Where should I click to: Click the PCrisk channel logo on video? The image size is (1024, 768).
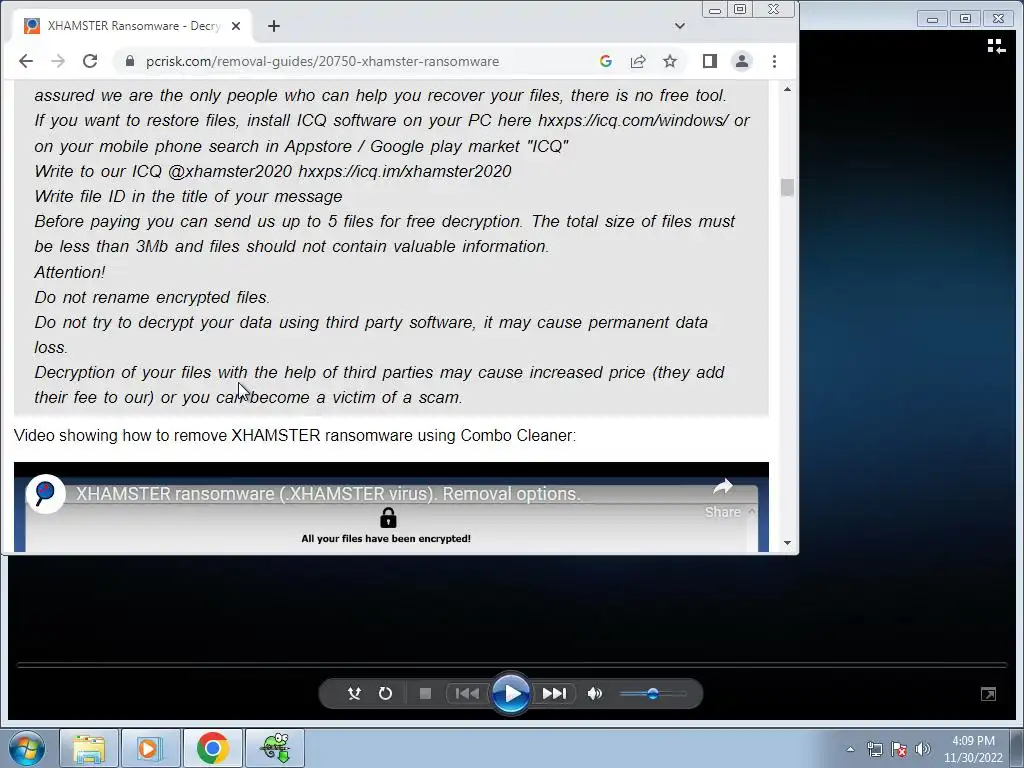45,494
